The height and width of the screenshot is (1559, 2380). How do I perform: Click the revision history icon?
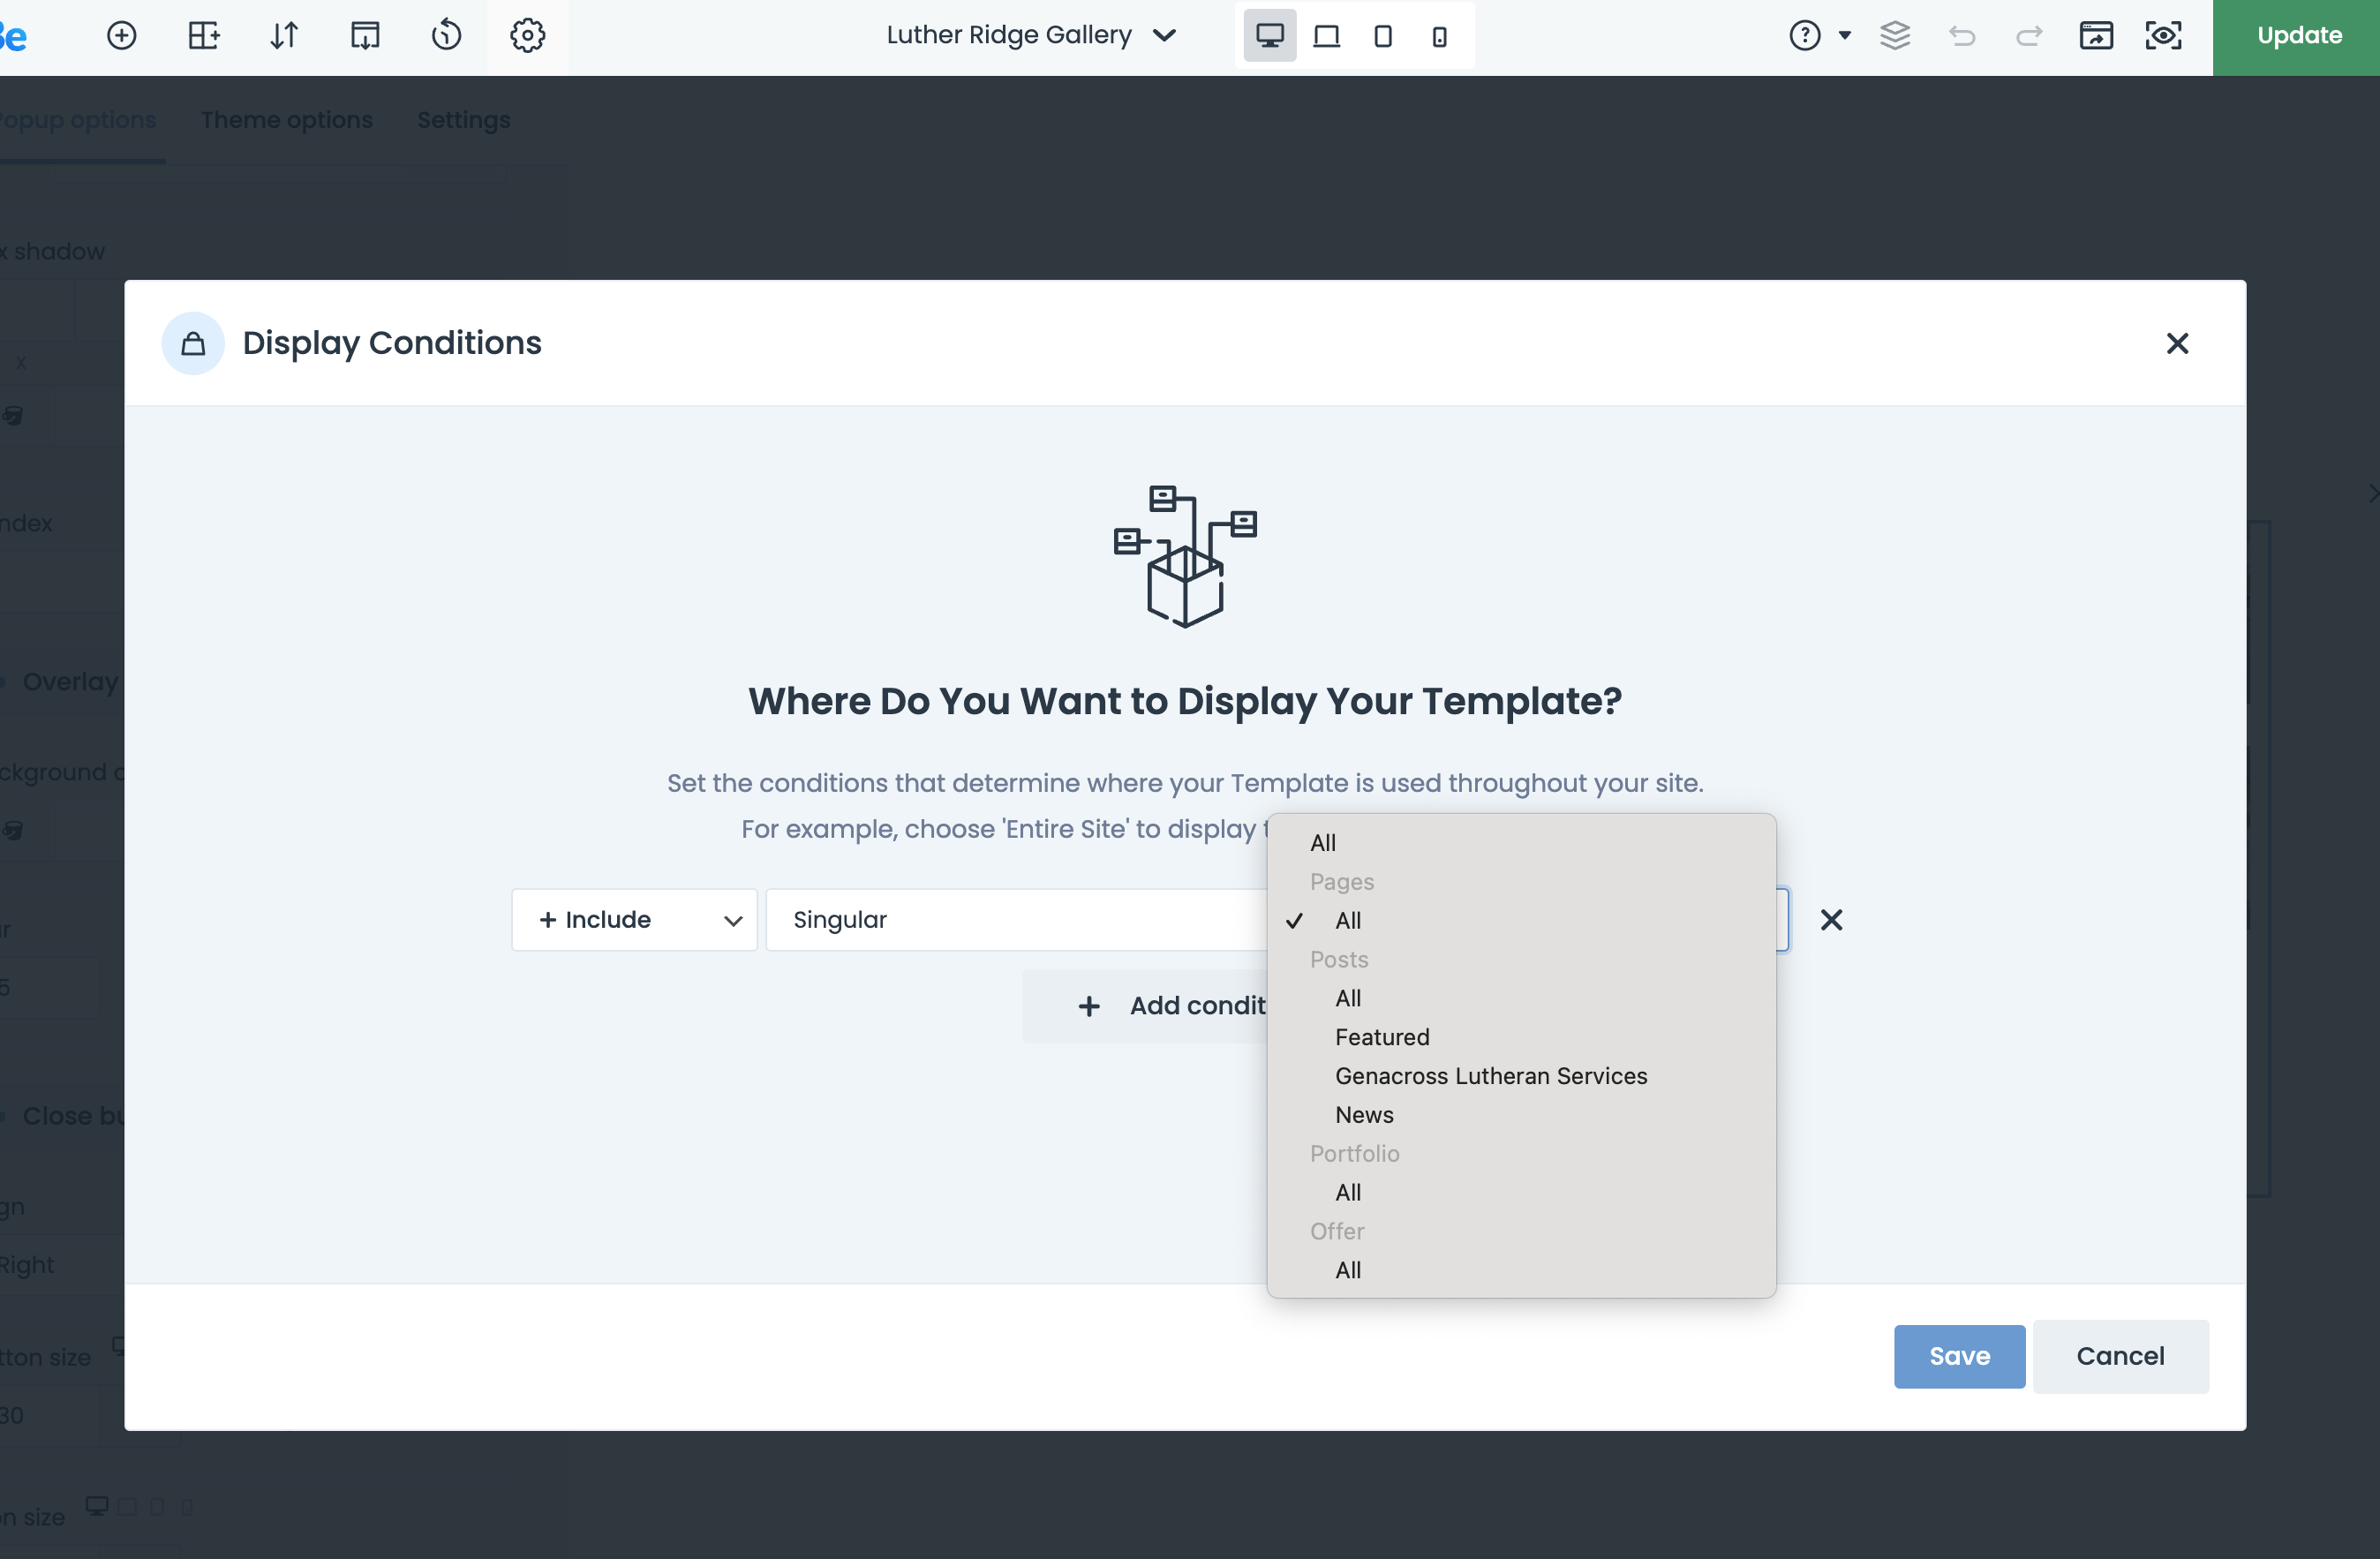(446, 36)
